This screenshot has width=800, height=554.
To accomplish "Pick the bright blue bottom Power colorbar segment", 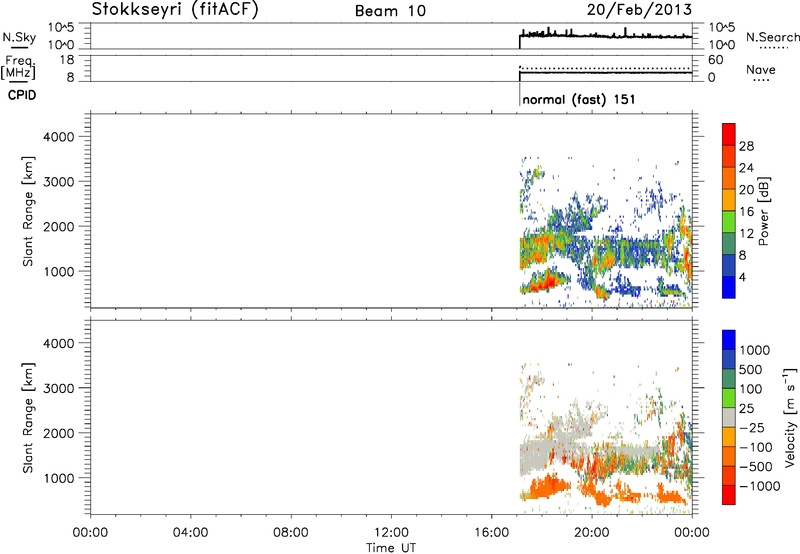I will [729, 287].
